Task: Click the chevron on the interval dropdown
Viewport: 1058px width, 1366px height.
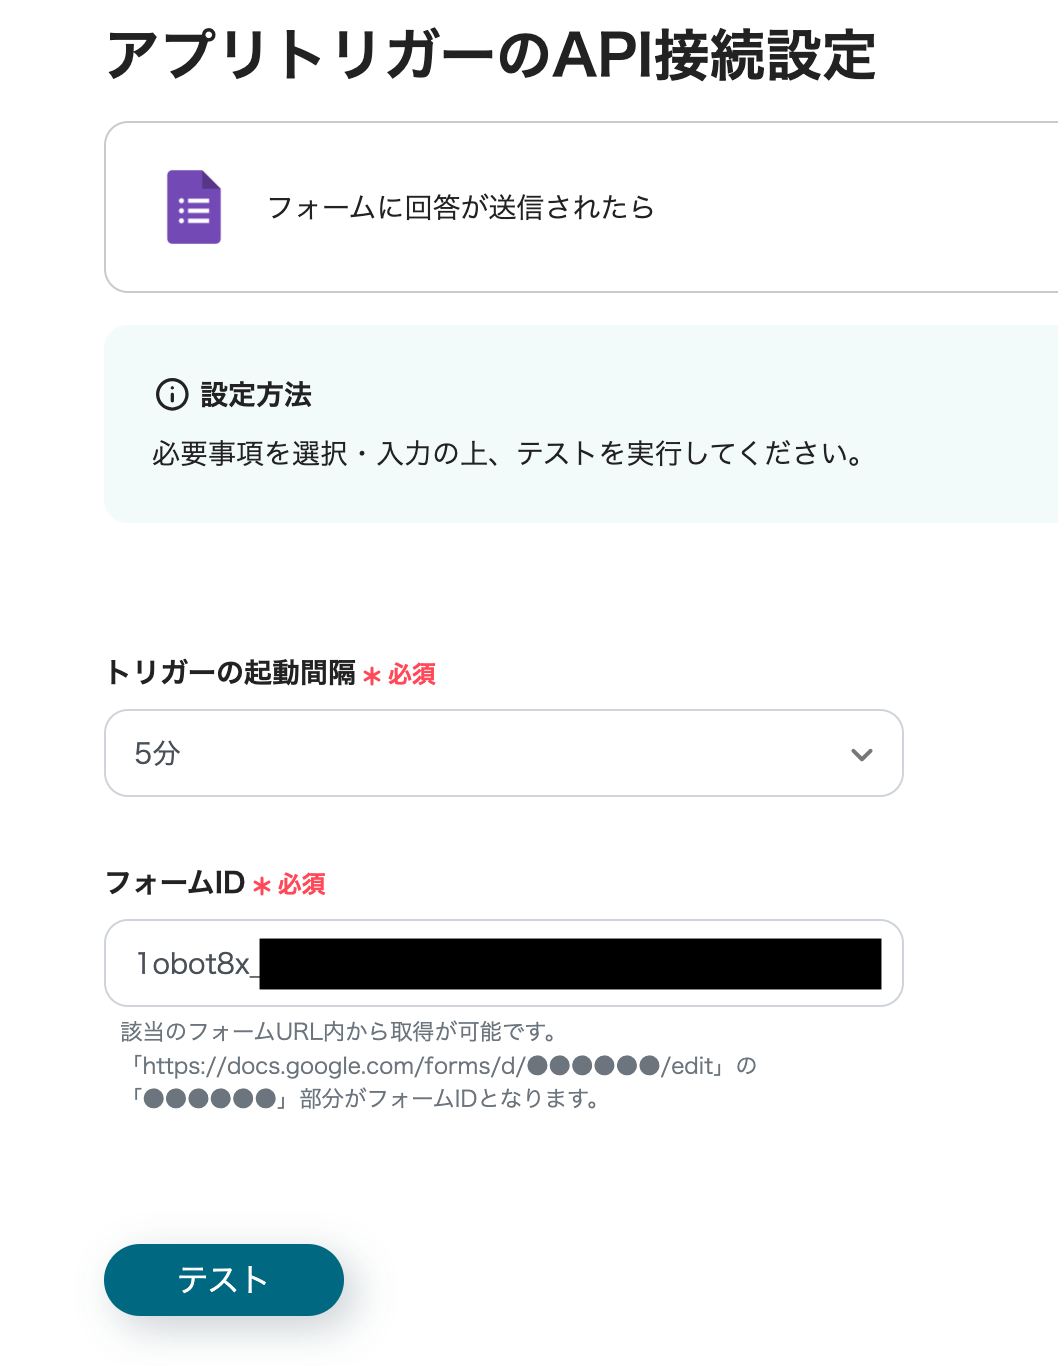Action: (861, 754)
